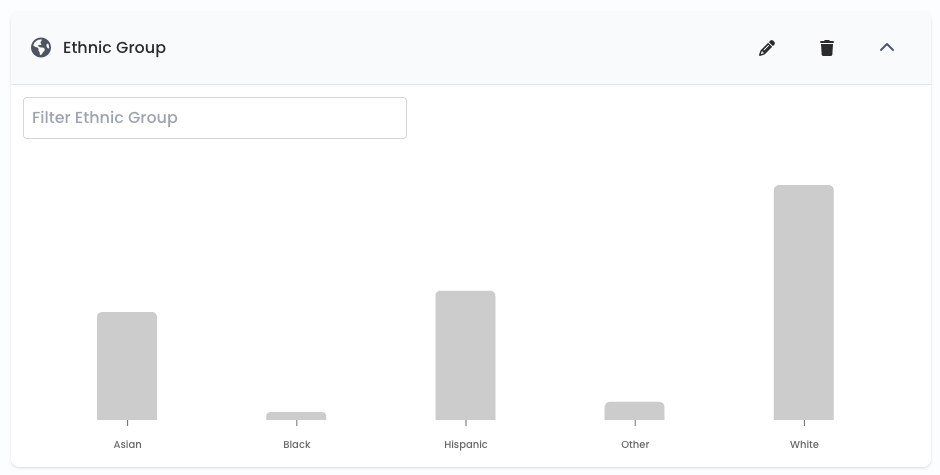Screen dimensions: 940x475
Task: Collapse the Ethnic Group panel
Action: 887,47
